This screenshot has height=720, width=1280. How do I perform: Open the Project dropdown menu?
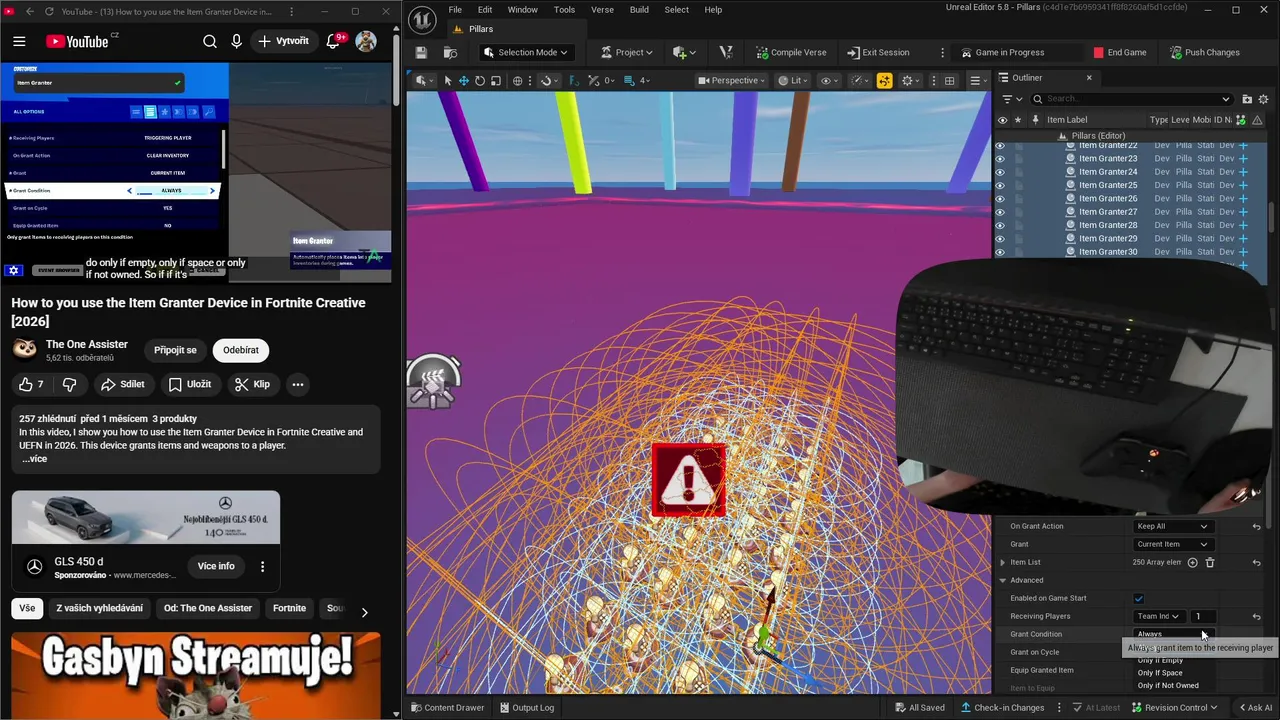627,52
